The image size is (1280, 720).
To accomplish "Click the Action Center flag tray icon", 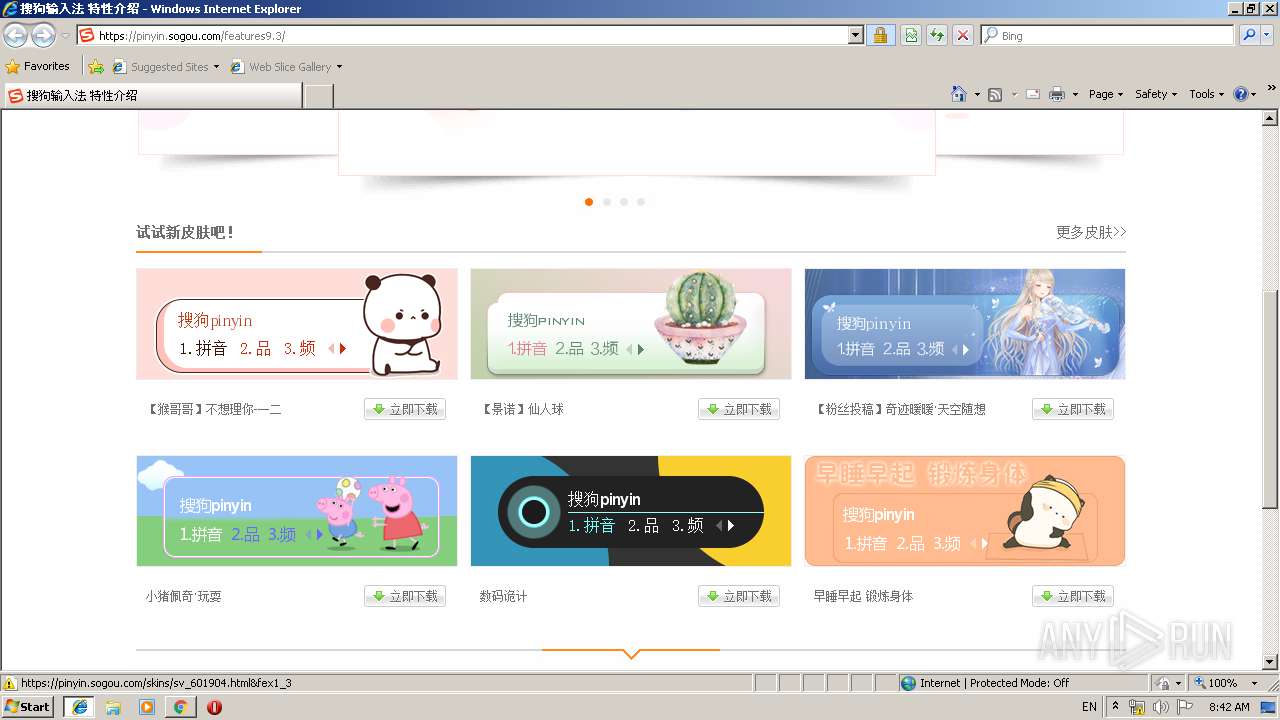I will [x=1186, y=707].
